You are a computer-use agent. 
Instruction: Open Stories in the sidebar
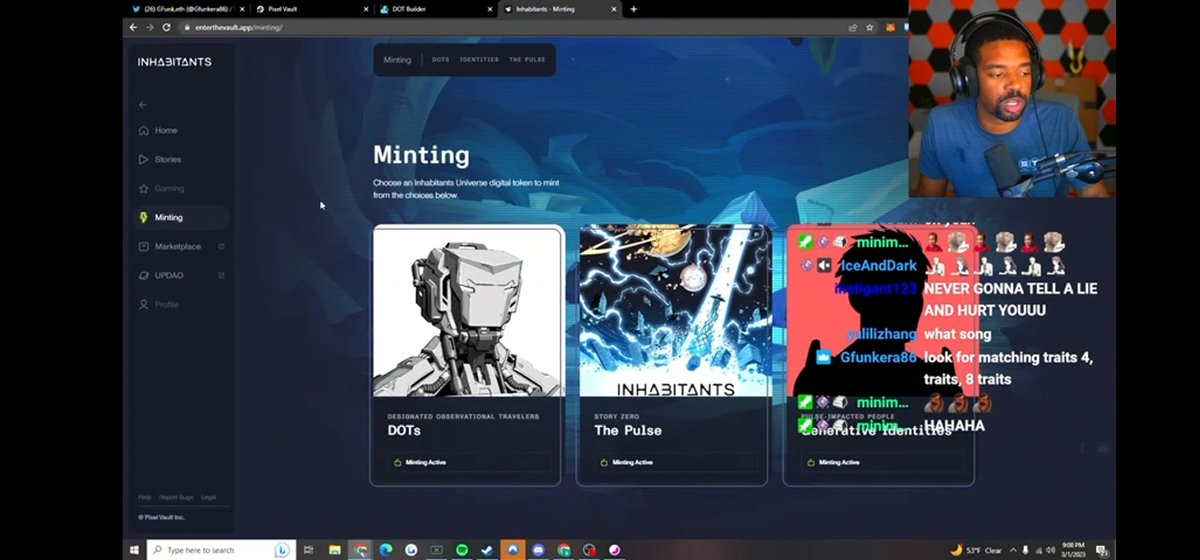tap(160, 159)
